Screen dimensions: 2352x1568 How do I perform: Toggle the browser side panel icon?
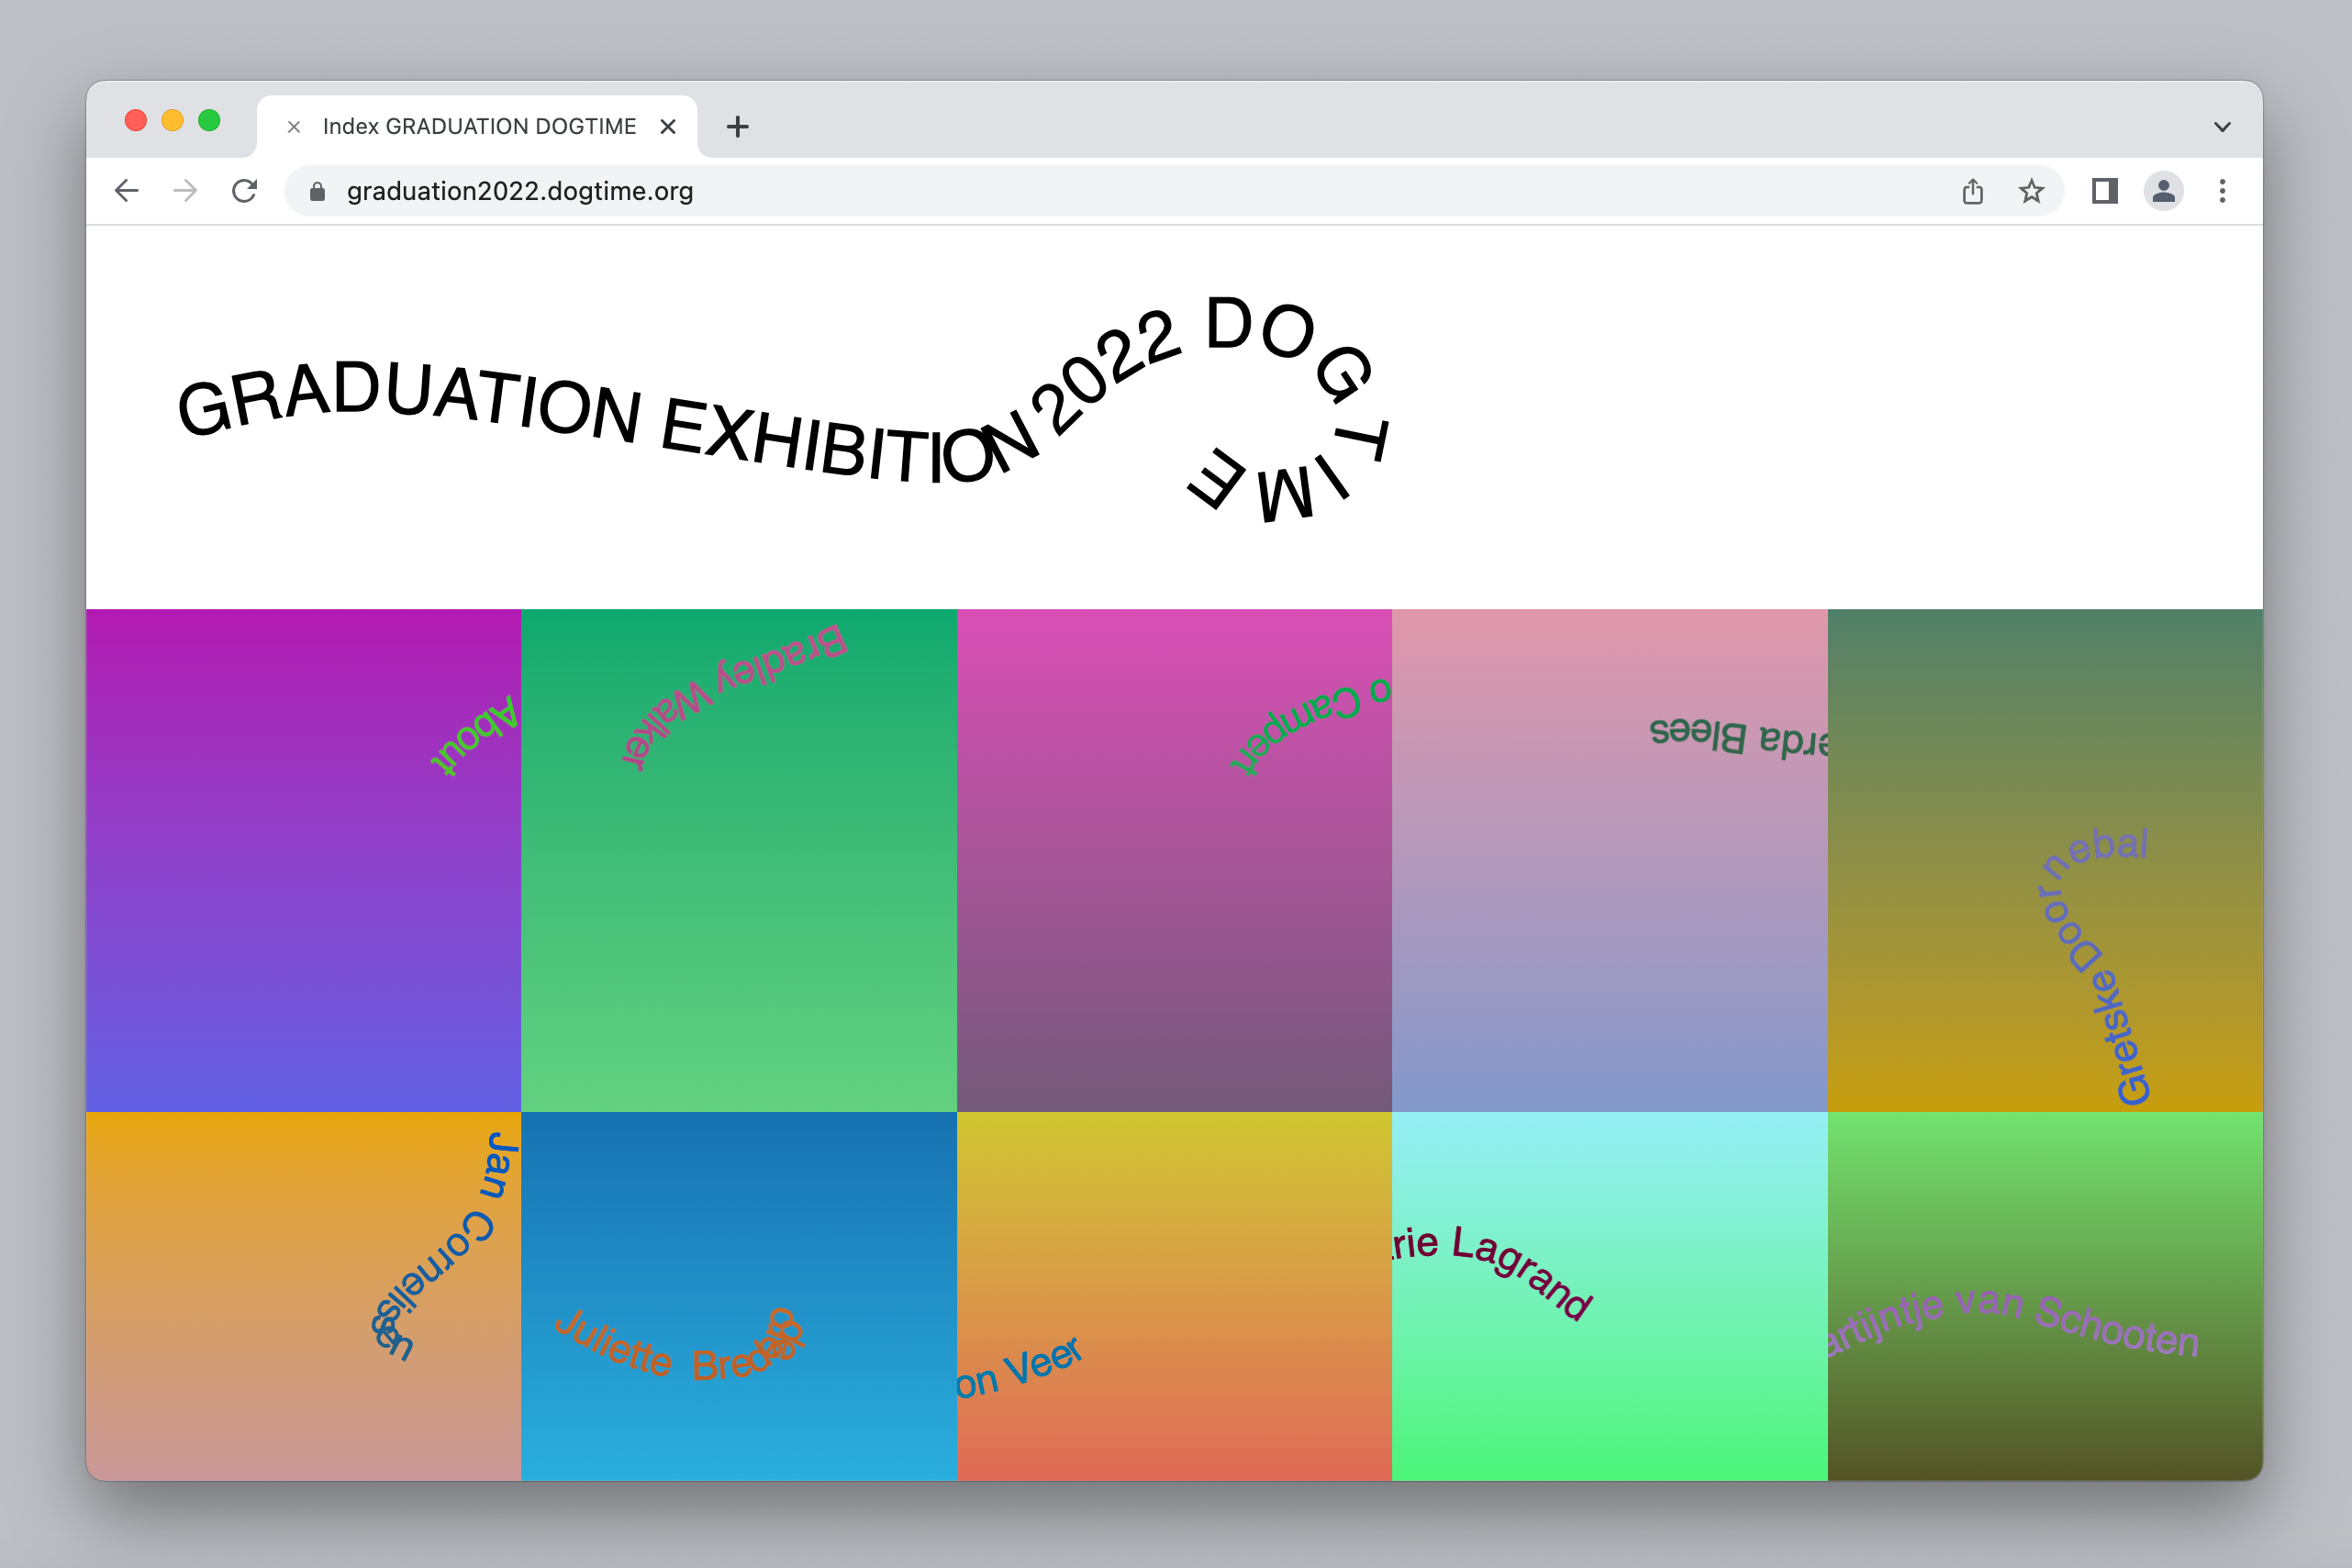point(2104,191)
